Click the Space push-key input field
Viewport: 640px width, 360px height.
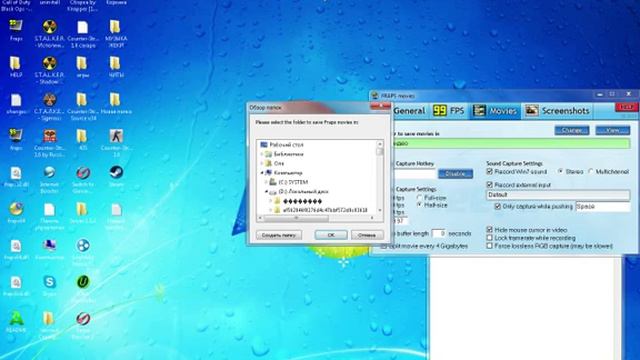click(602, 207)
